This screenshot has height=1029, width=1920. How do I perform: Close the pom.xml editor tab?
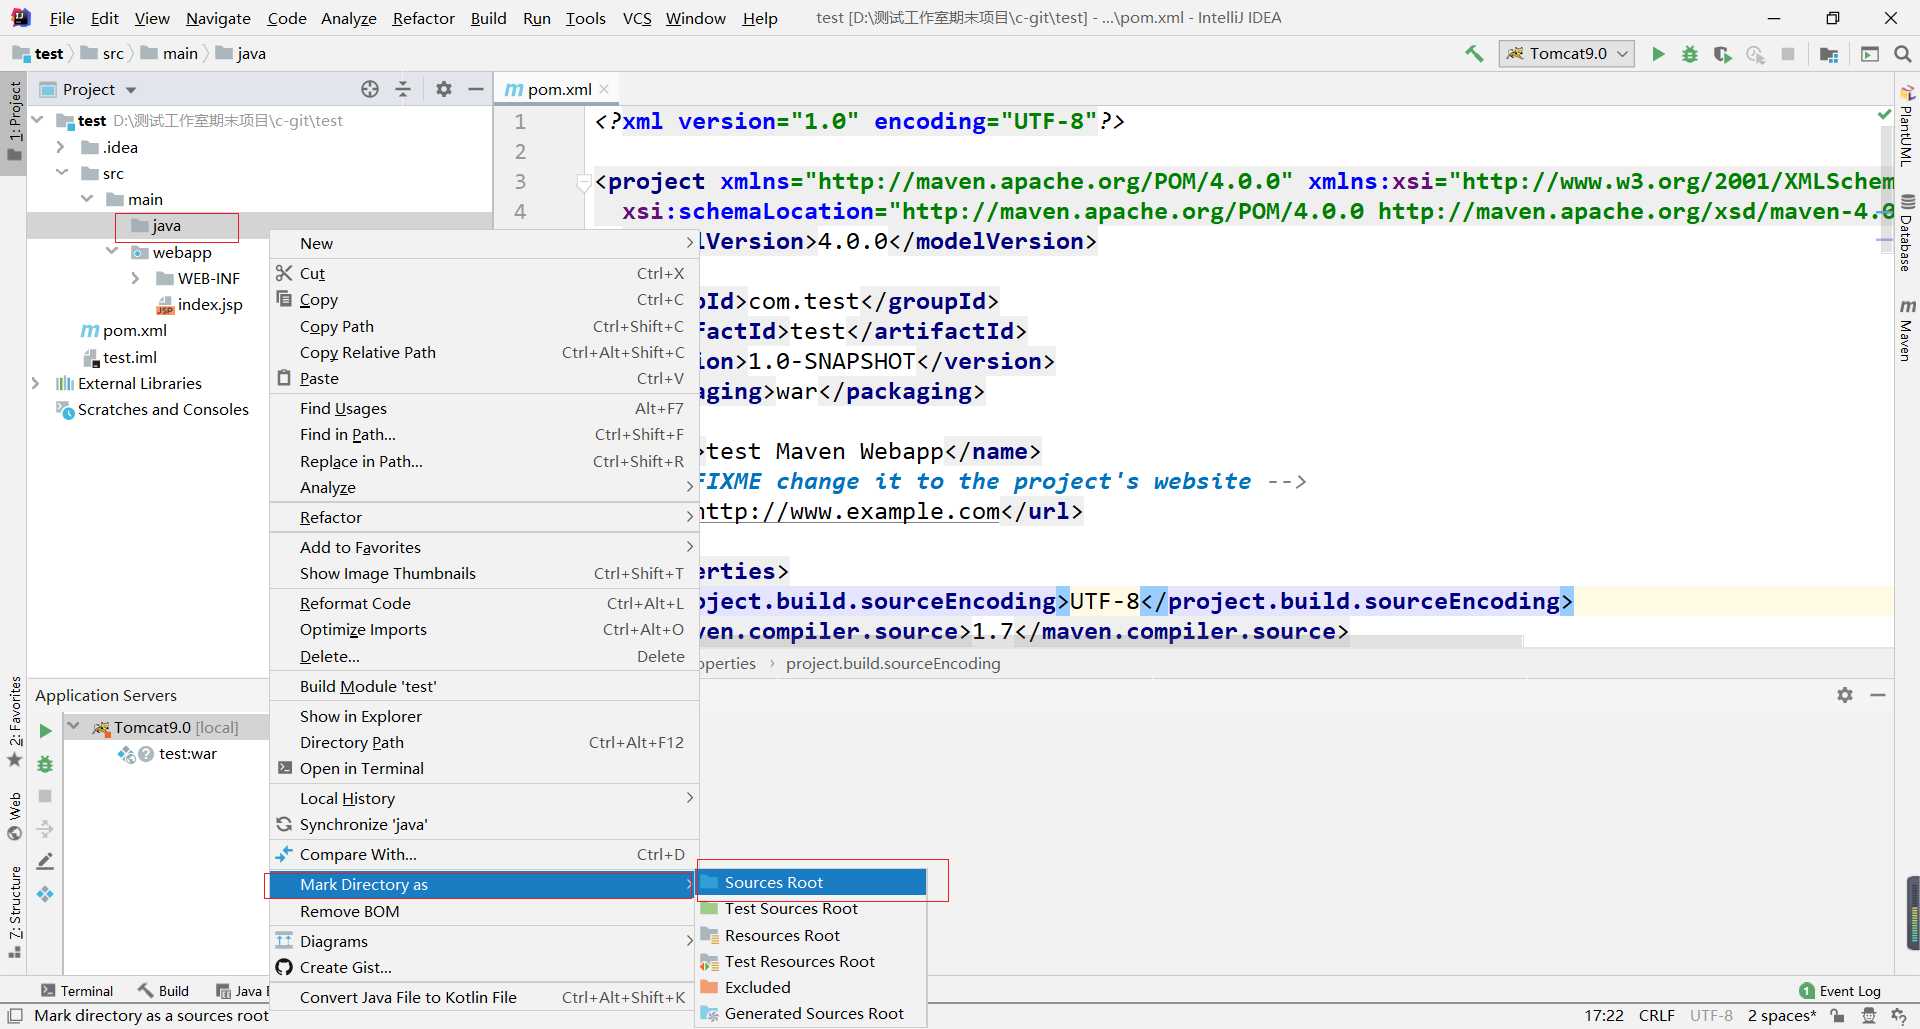click(604, 89)
